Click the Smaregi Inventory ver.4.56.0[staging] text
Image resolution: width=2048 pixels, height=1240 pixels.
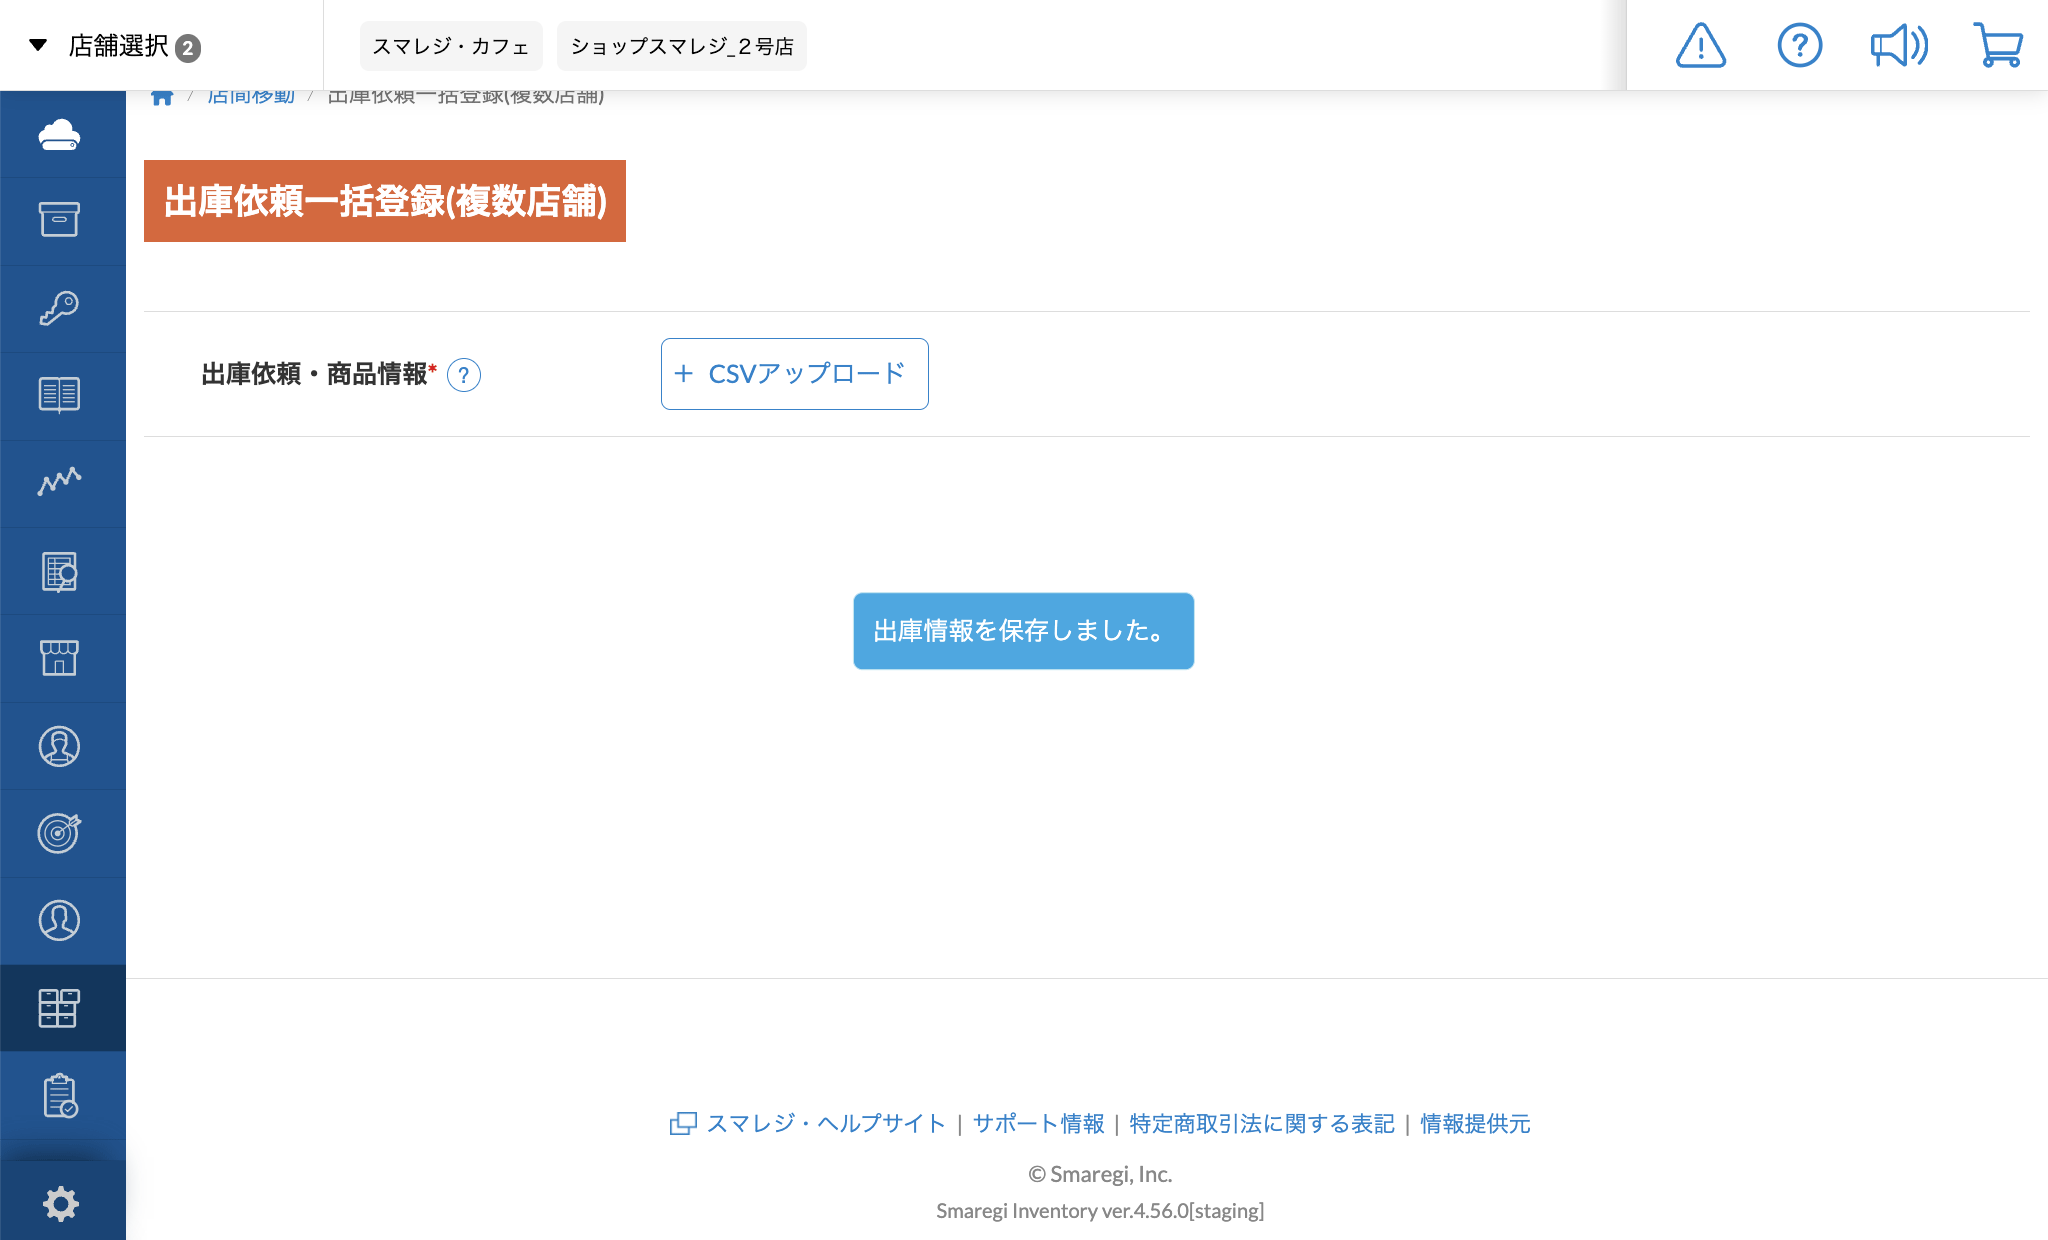tap(1100, 1211)
